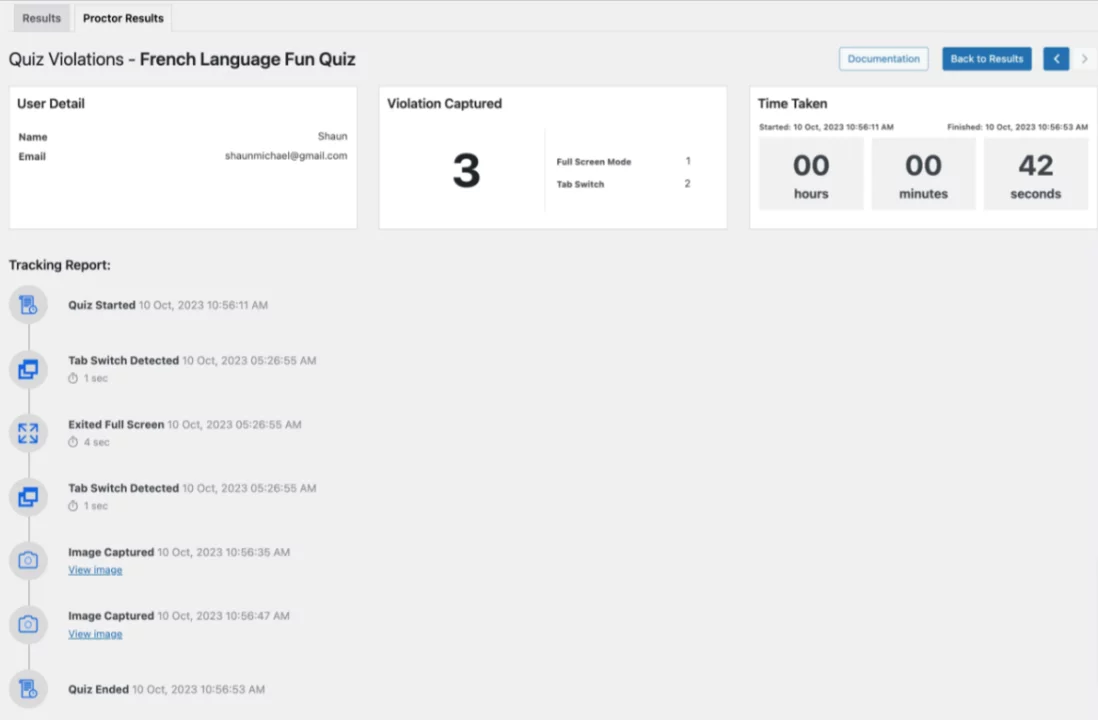Image resolution: width=1098 pixels, height=720 pixels.
Task: Go to next result with right chevron
Action: pyautogui.click(x=1084, y=59)
